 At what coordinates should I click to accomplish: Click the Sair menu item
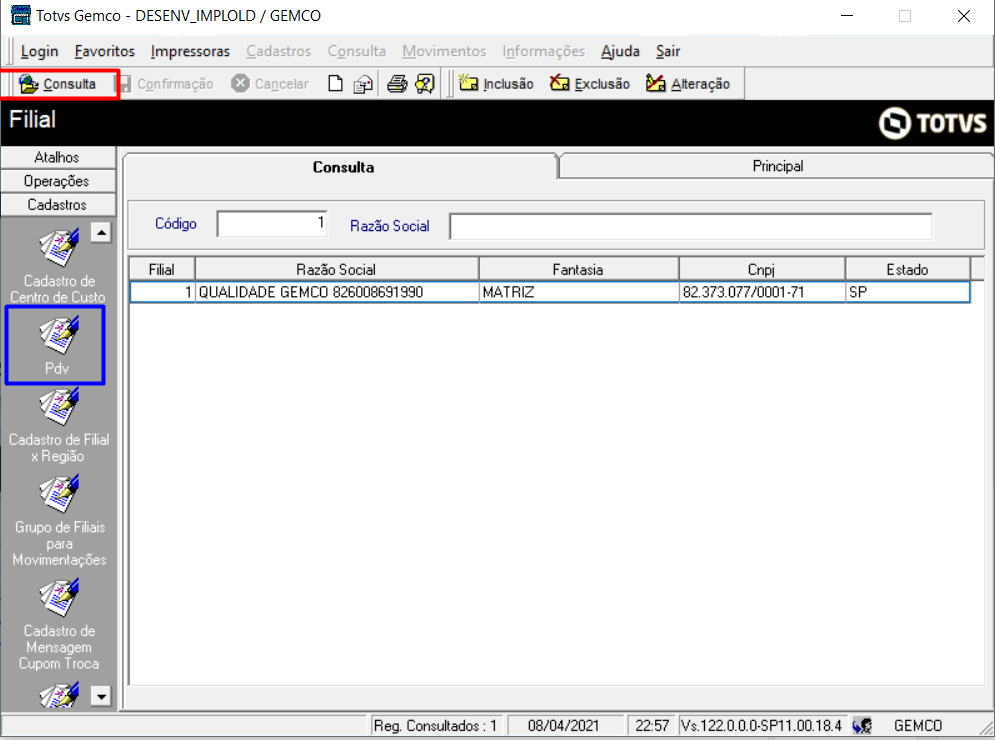point(668,51)
